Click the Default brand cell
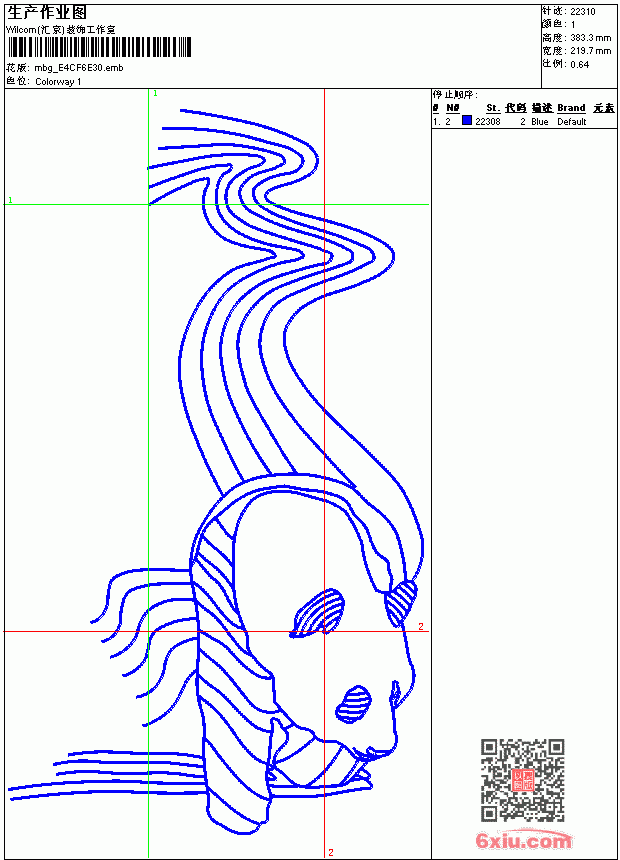620x860 pixels. [x=572, y=122]
